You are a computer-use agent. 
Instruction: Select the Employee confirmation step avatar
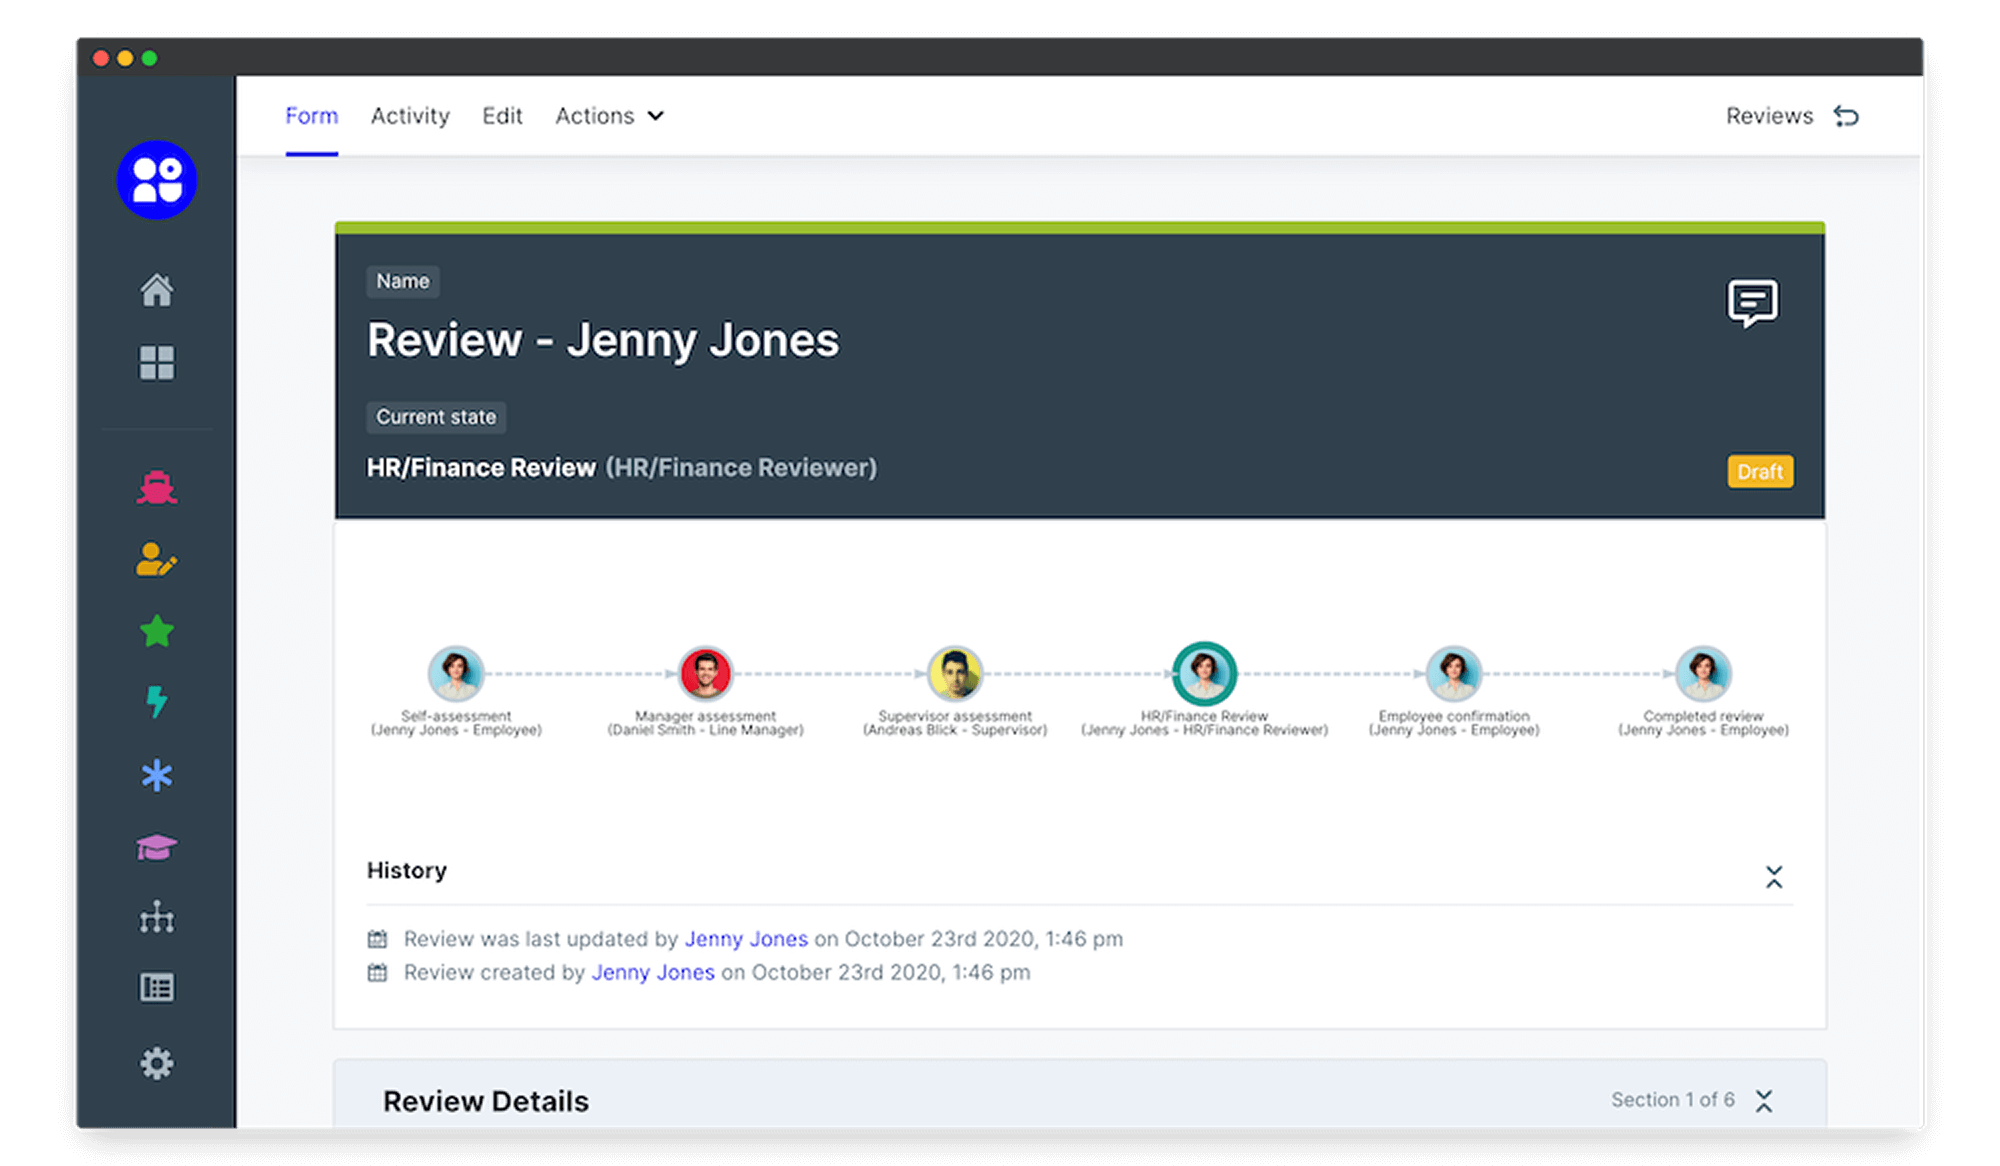1454,673
